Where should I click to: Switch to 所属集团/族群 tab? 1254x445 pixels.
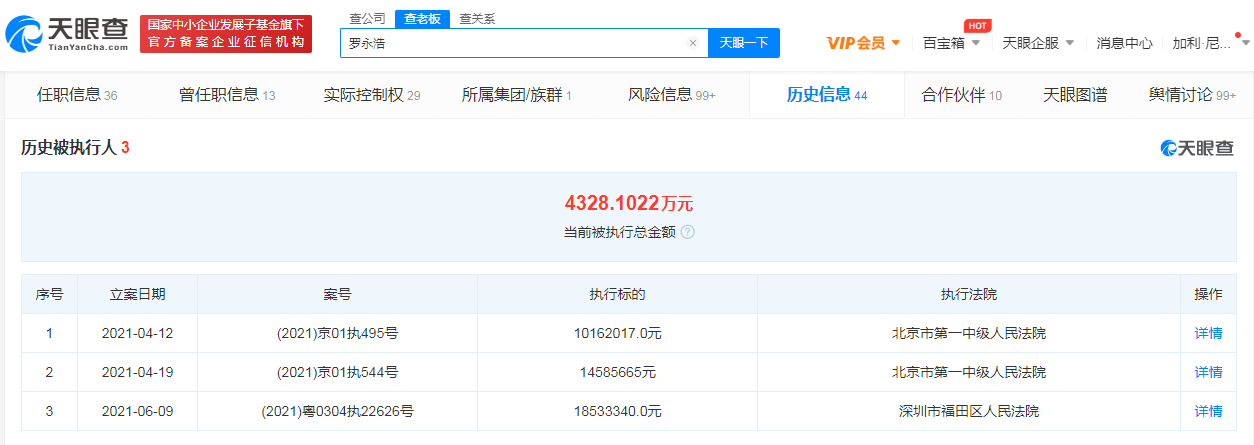click(517, 95)
